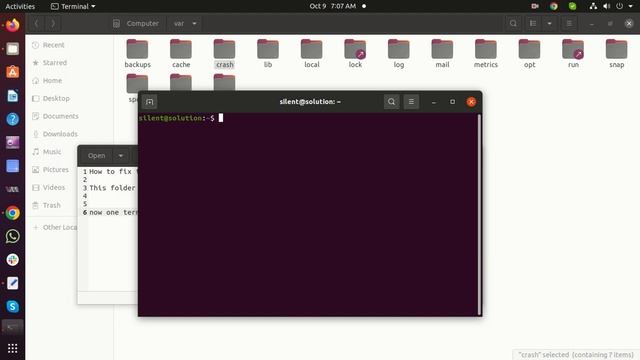The height and width of the screenshot is (360, 640).
Task: Click the terminal scrollbar
Action: (479, 214)
